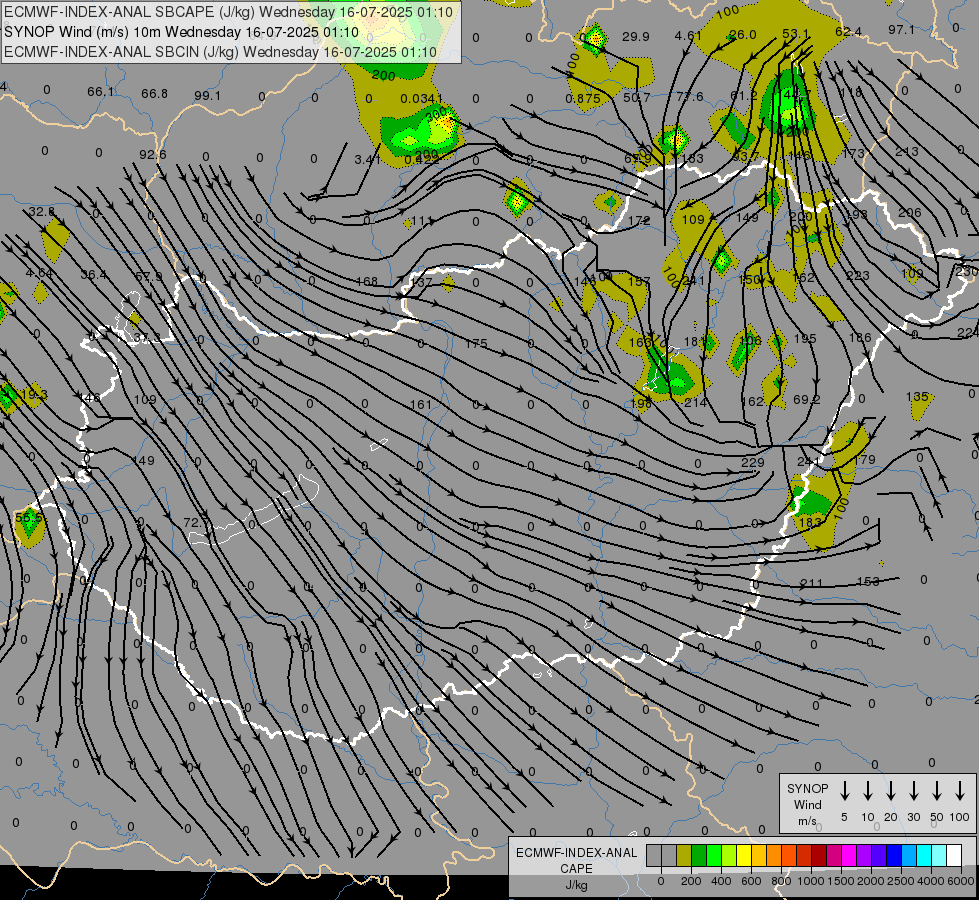Click the map value '3.41'

367,160
